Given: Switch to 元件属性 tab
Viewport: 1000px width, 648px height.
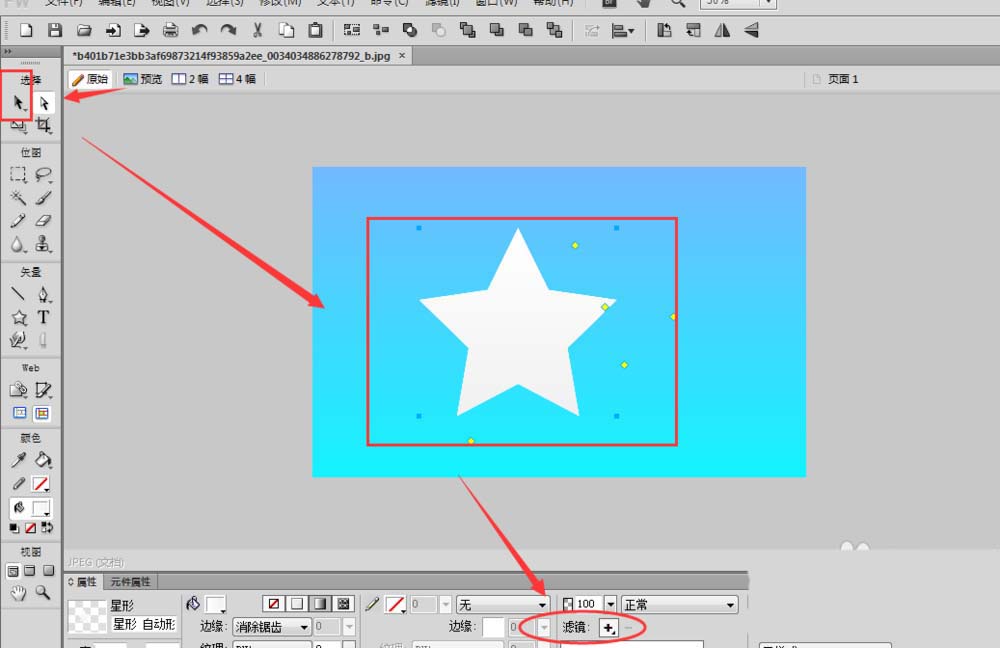Looking at the screenshot, I should tap(130, 581).
